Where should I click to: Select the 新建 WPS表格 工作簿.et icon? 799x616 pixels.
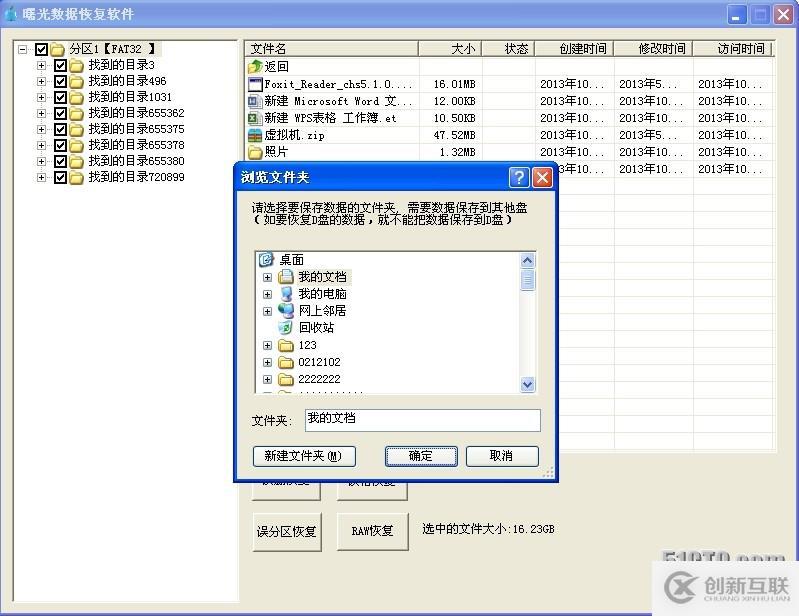[255, 118]
